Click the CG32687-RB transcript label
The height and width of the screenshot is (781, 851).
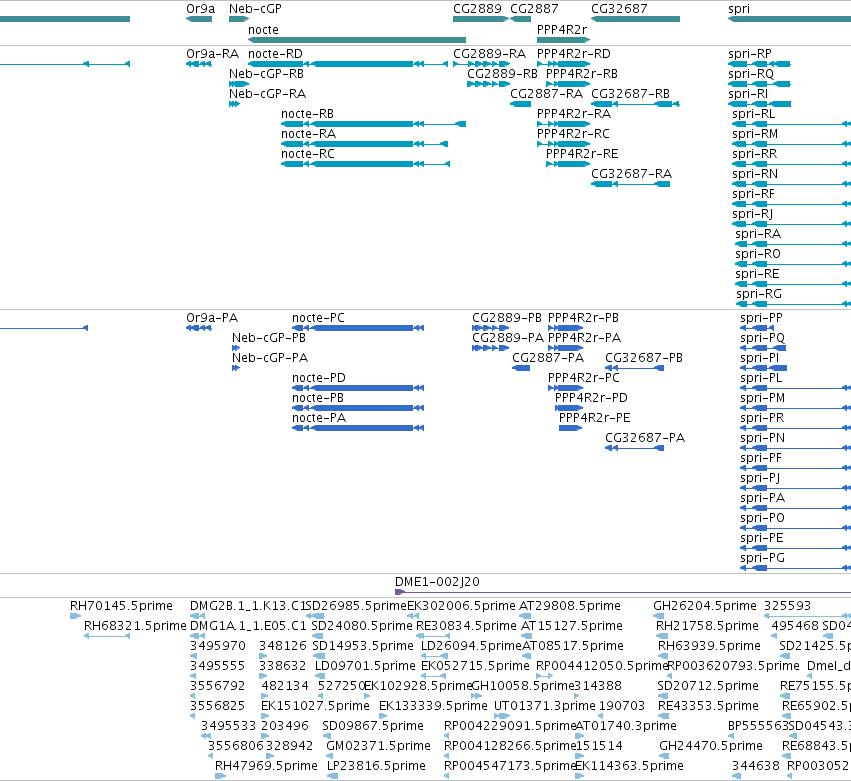[x=630, y=94]
